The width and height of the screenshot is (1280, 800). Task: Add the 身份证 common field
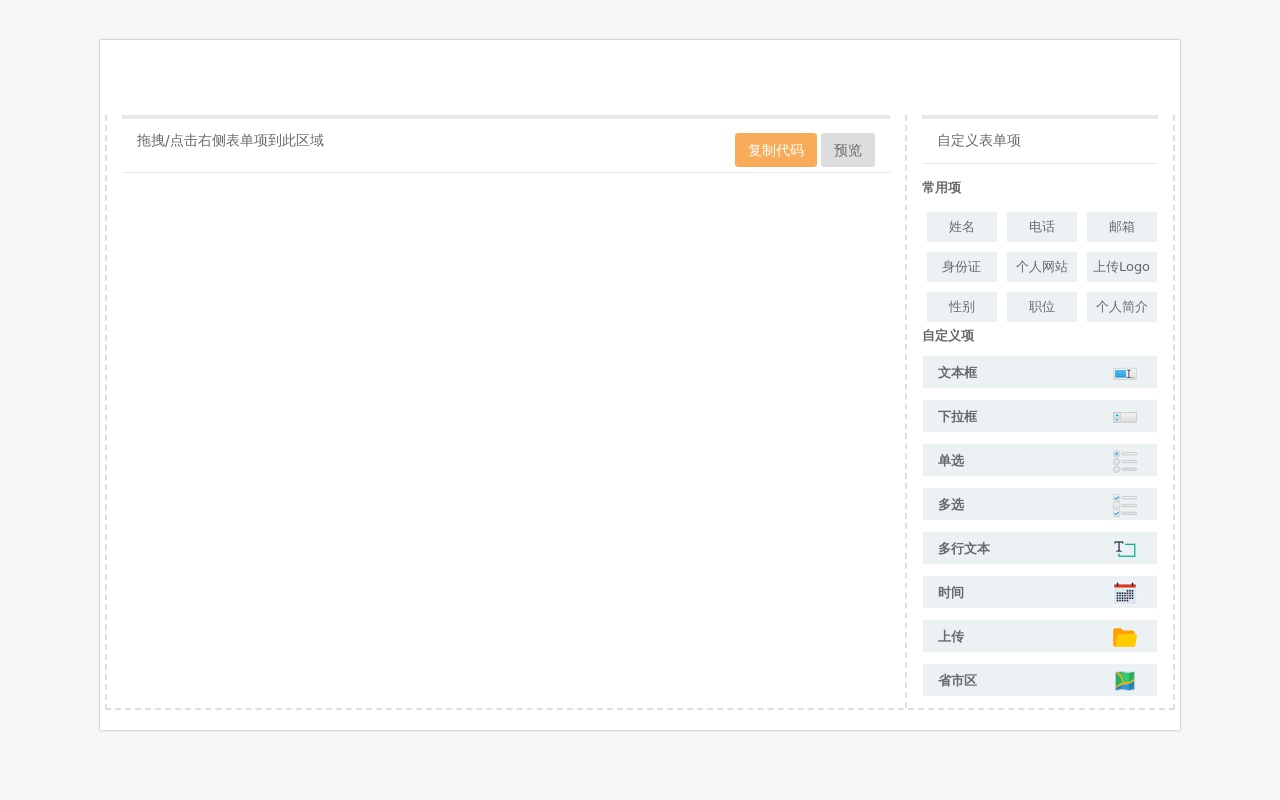962,267
